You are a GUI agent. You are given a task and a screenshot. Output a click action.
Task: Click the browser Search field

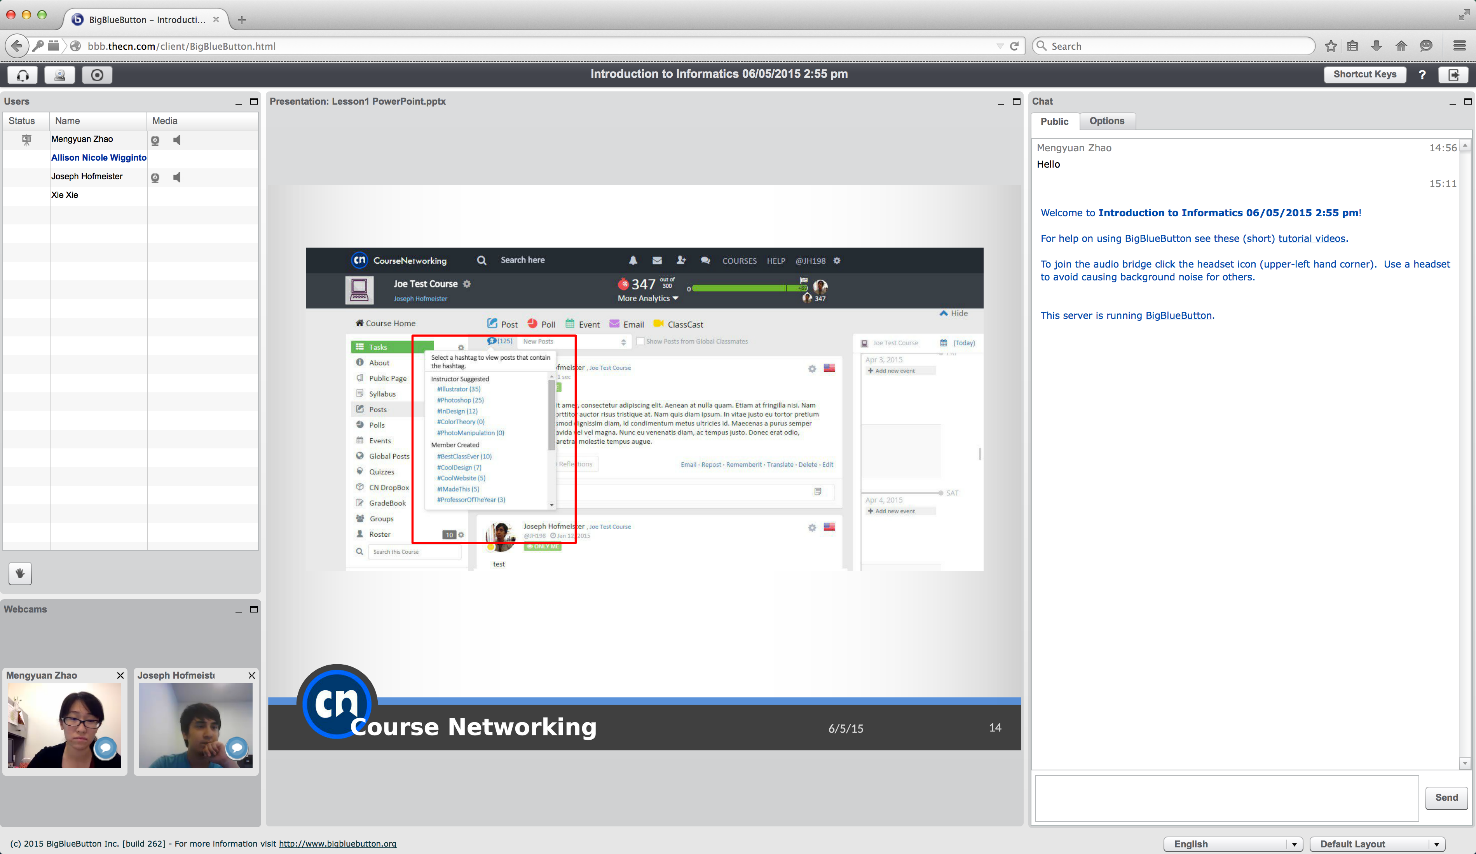pyautogui.click(x=1173, y=46)
